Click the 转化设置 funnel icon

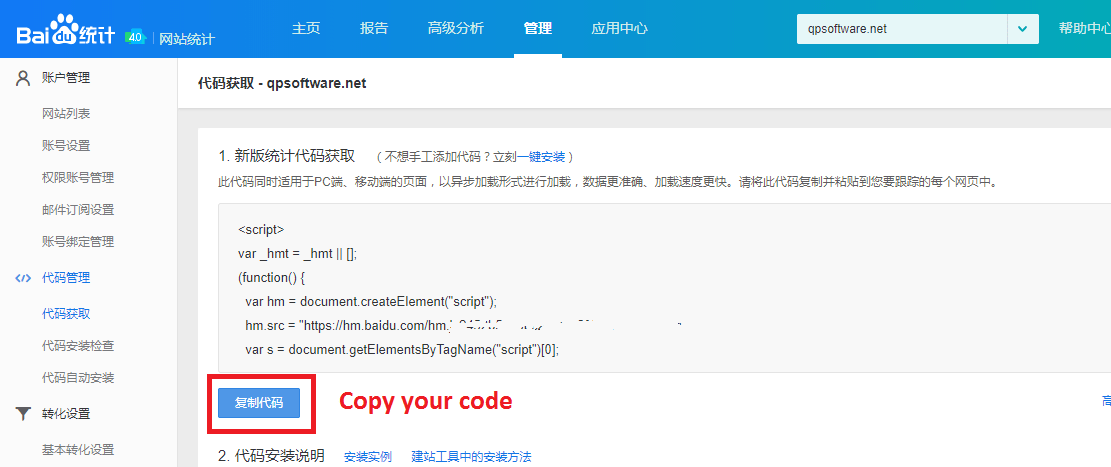pyautogui.click(x=23, y=413)
